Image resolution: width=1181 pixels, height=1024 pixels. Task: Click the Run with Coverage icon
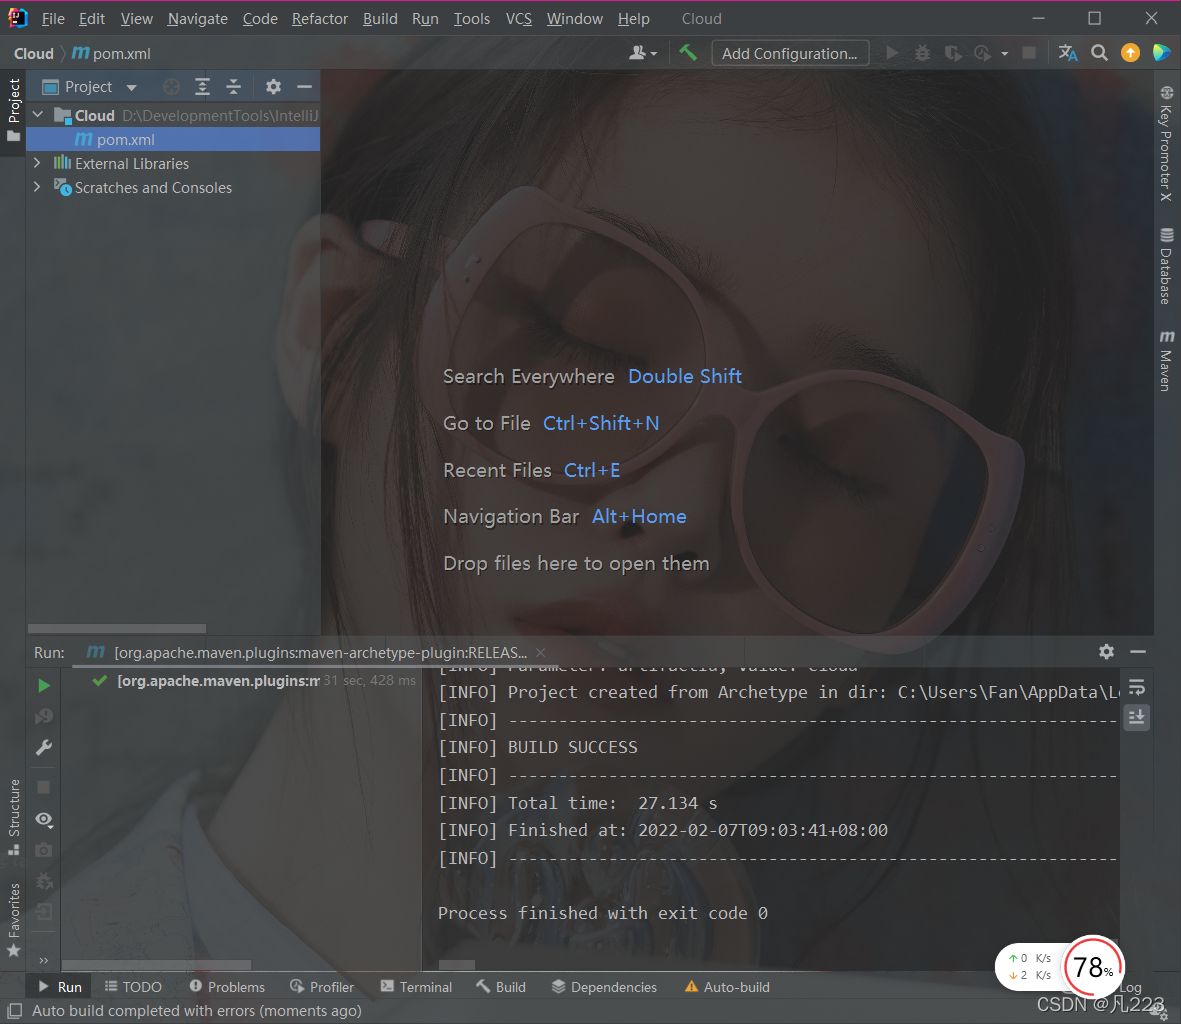click(x=953, y=53)
